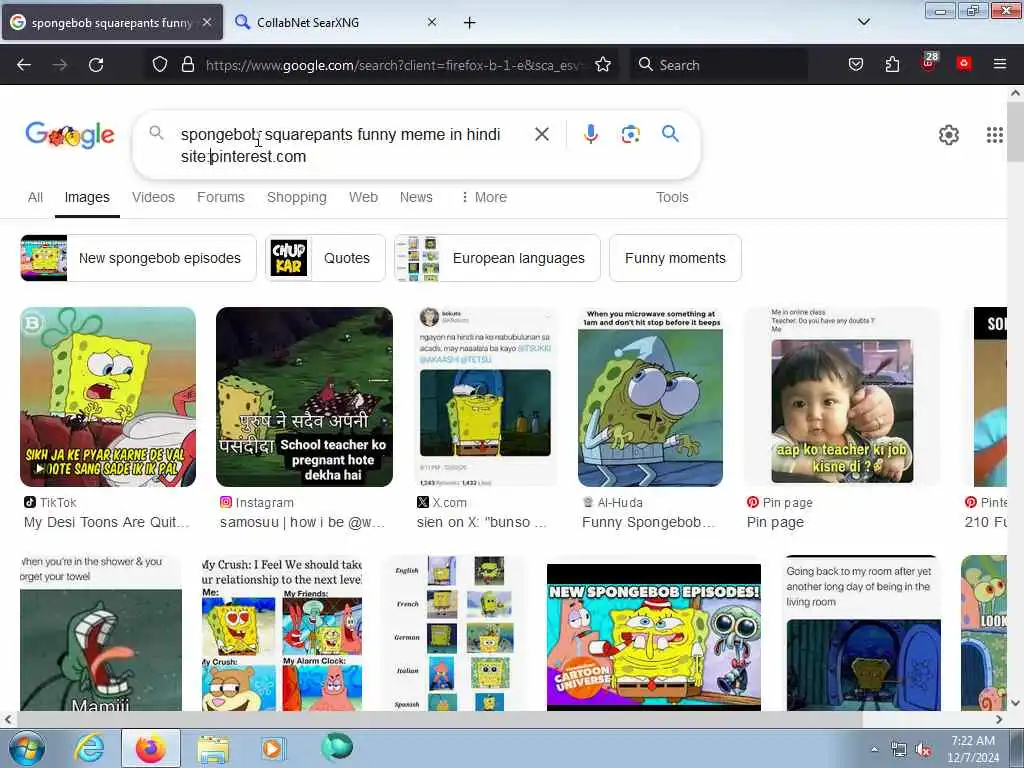Open the tracking protection shield icon
Image resolution: width=1024 pixels, height=768 pixels.
pyautogui.click(x=160, y=65)
